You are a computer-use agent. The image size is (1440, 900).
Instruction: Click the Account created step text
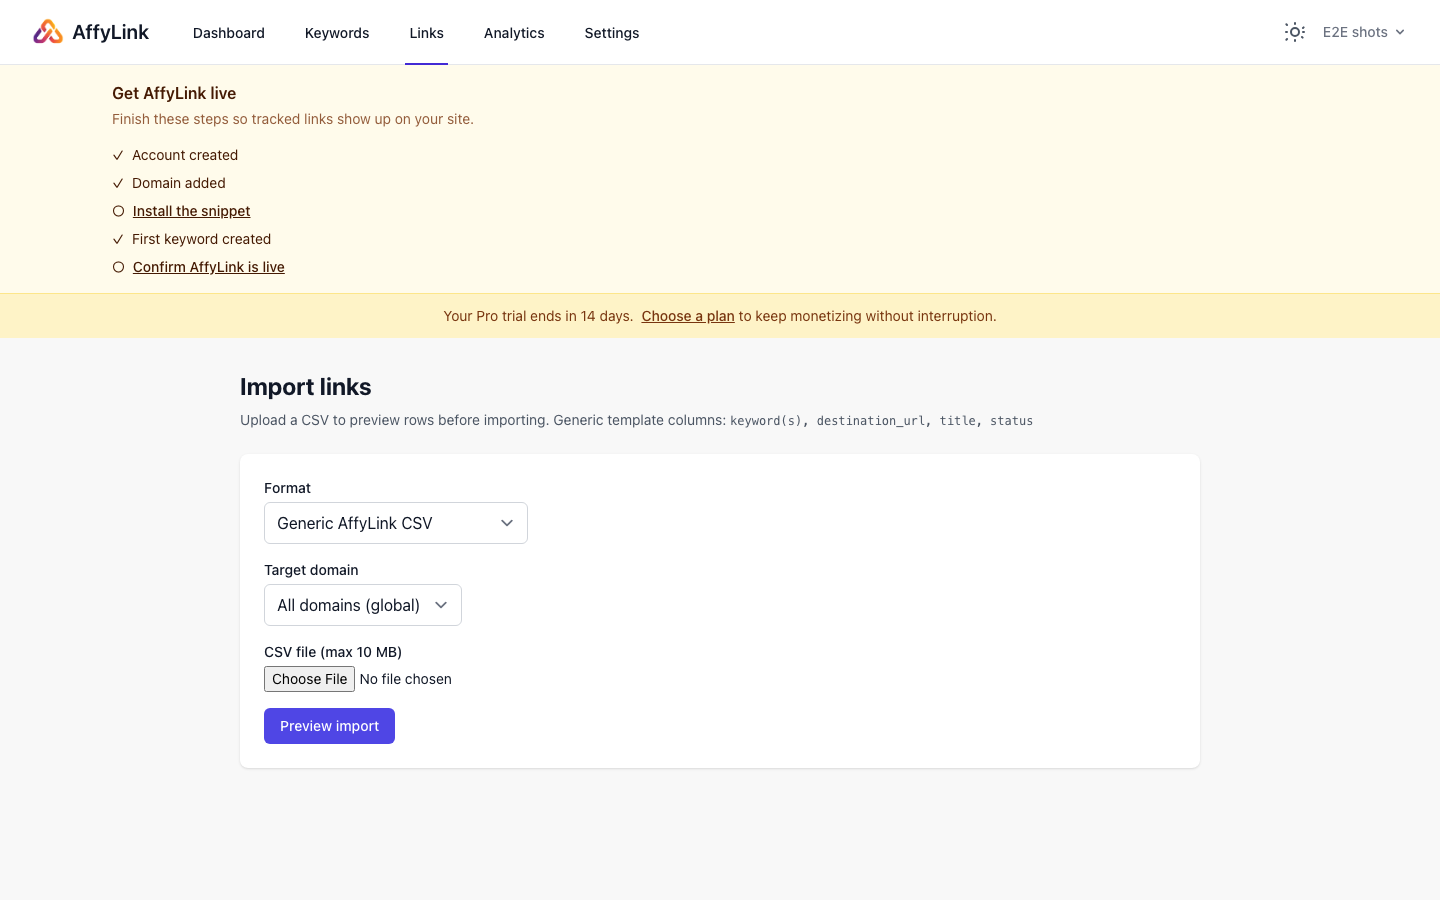tap(185, 155)
